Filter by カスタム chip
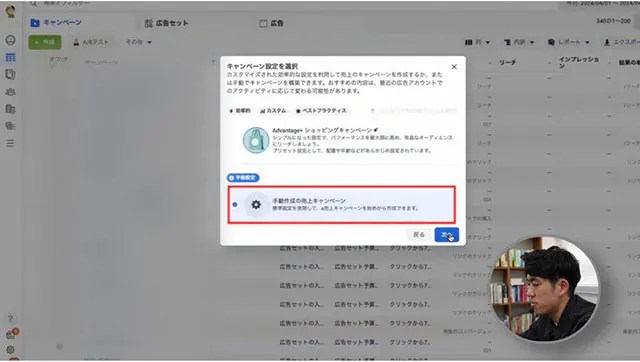Screen dimensions: 640x362 tap(273, 111)
